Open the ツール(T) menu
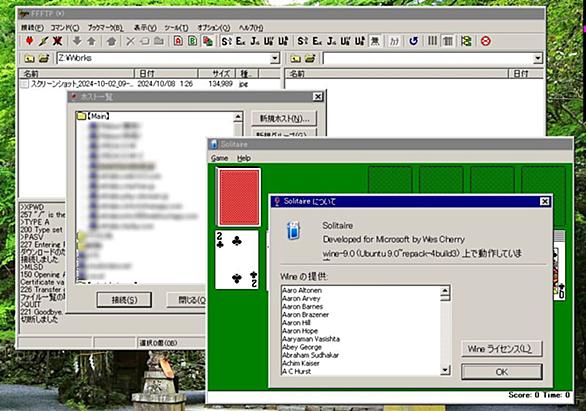 tap(176, 28)
